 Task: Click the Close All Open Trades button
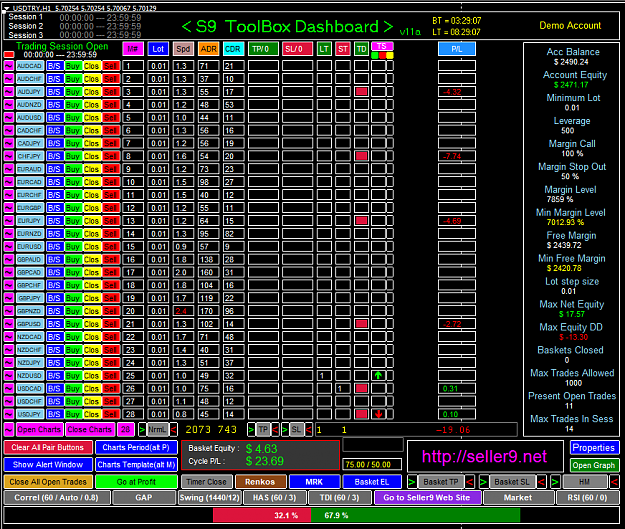[x=48, y=482]
